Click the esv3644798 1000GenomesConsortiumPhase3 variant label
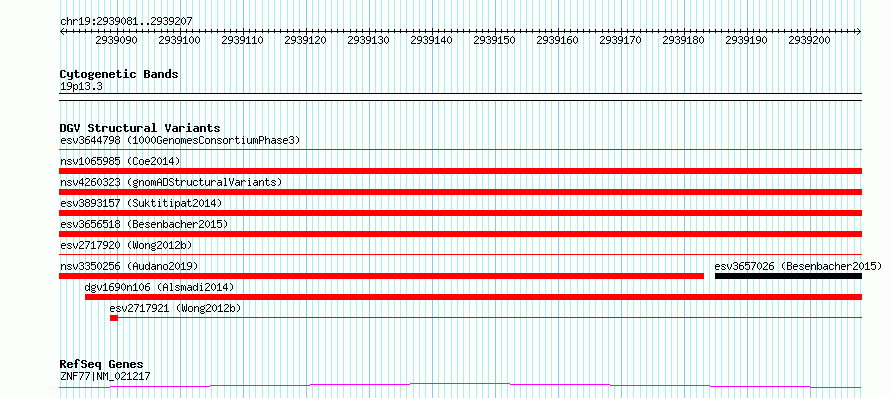This screenshot has width=890, height=398. click(180, 140)
